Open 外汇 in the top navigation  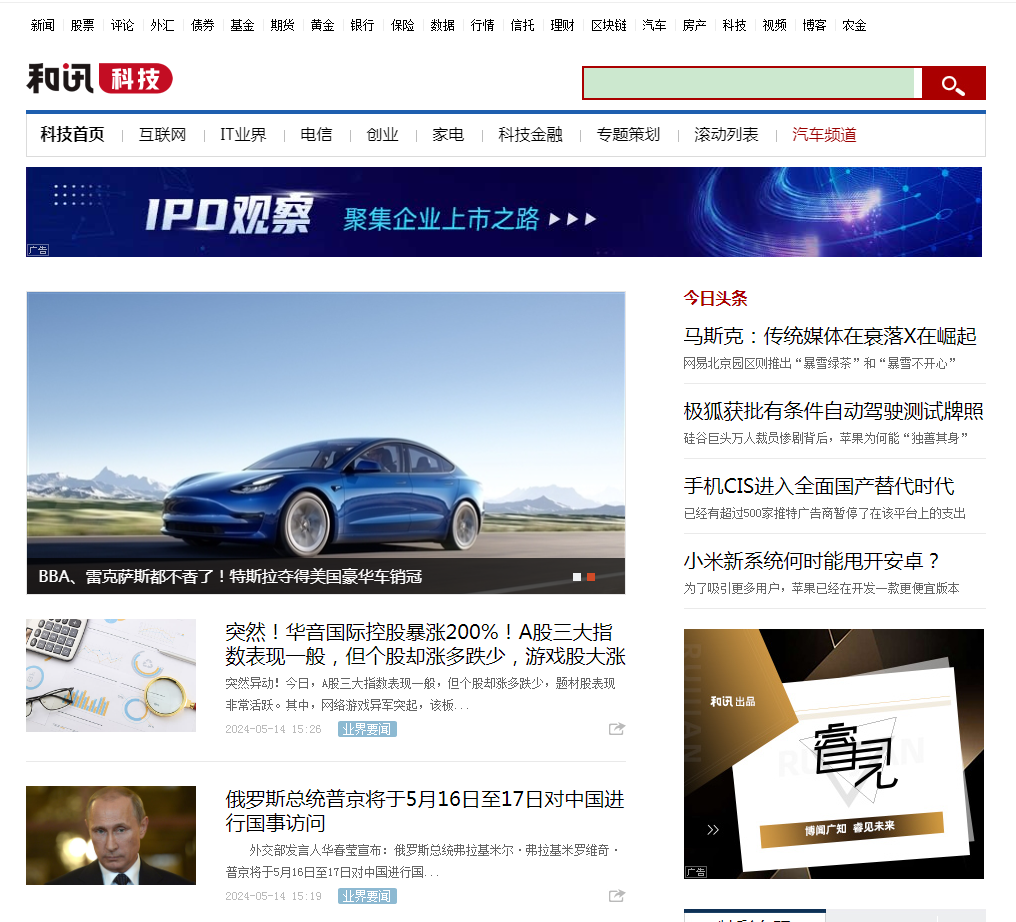(163, 25)
